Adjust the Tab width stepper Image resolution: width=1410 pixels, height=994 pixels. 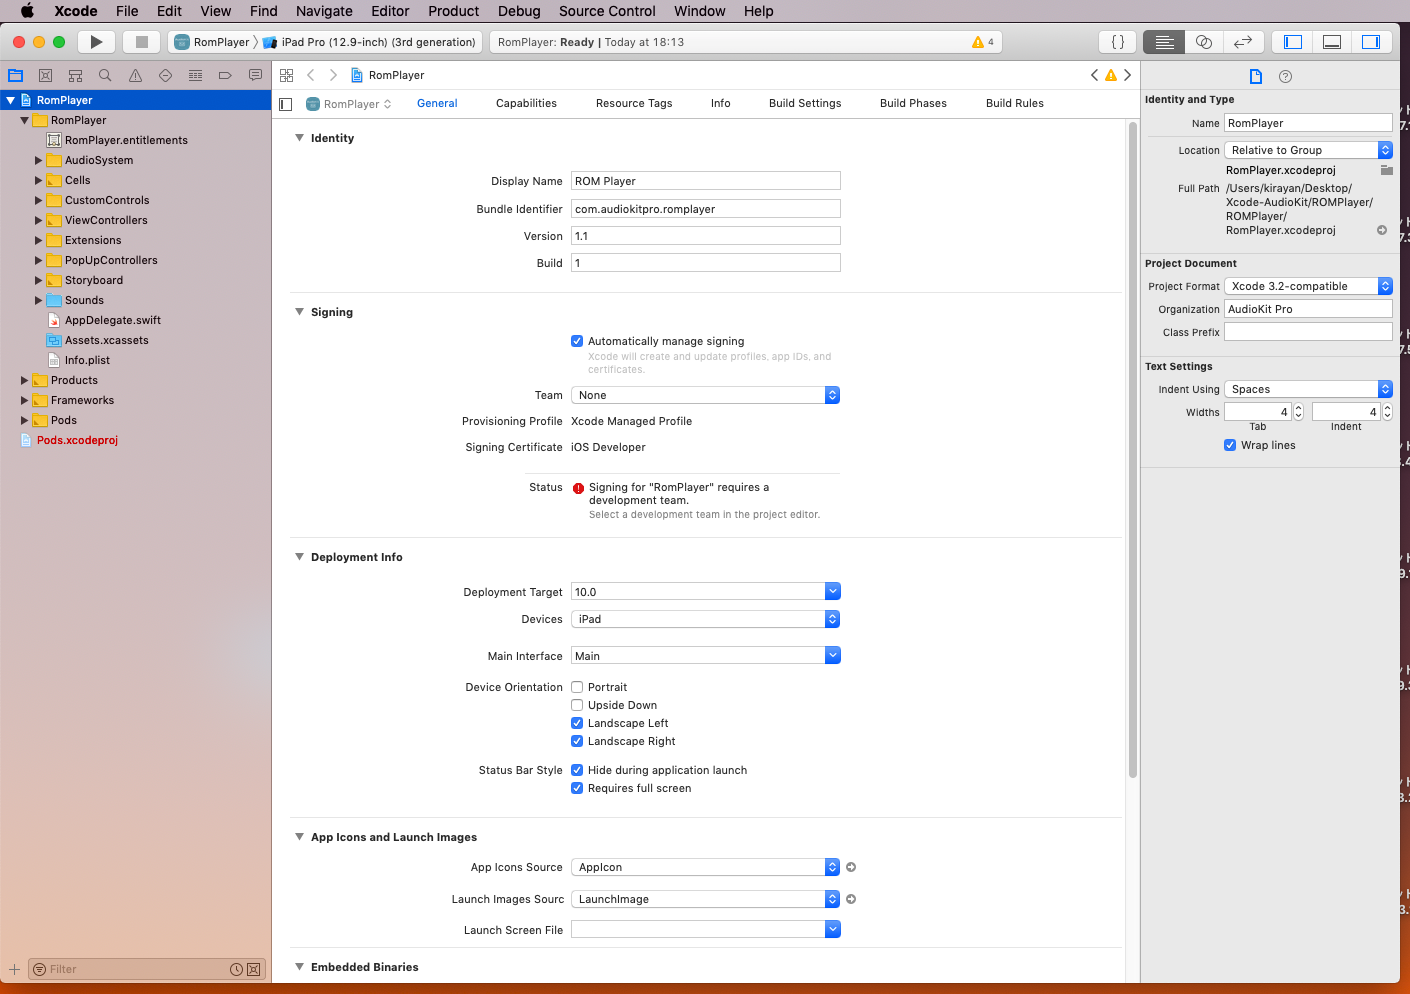(1298, 412)
